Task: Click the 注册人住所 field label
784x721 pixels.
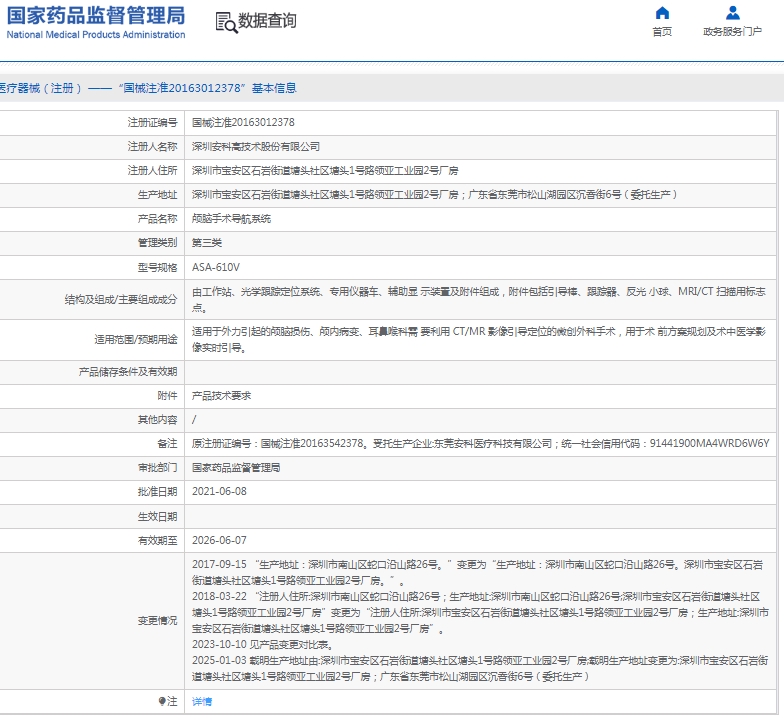Action: click(152, 170)
